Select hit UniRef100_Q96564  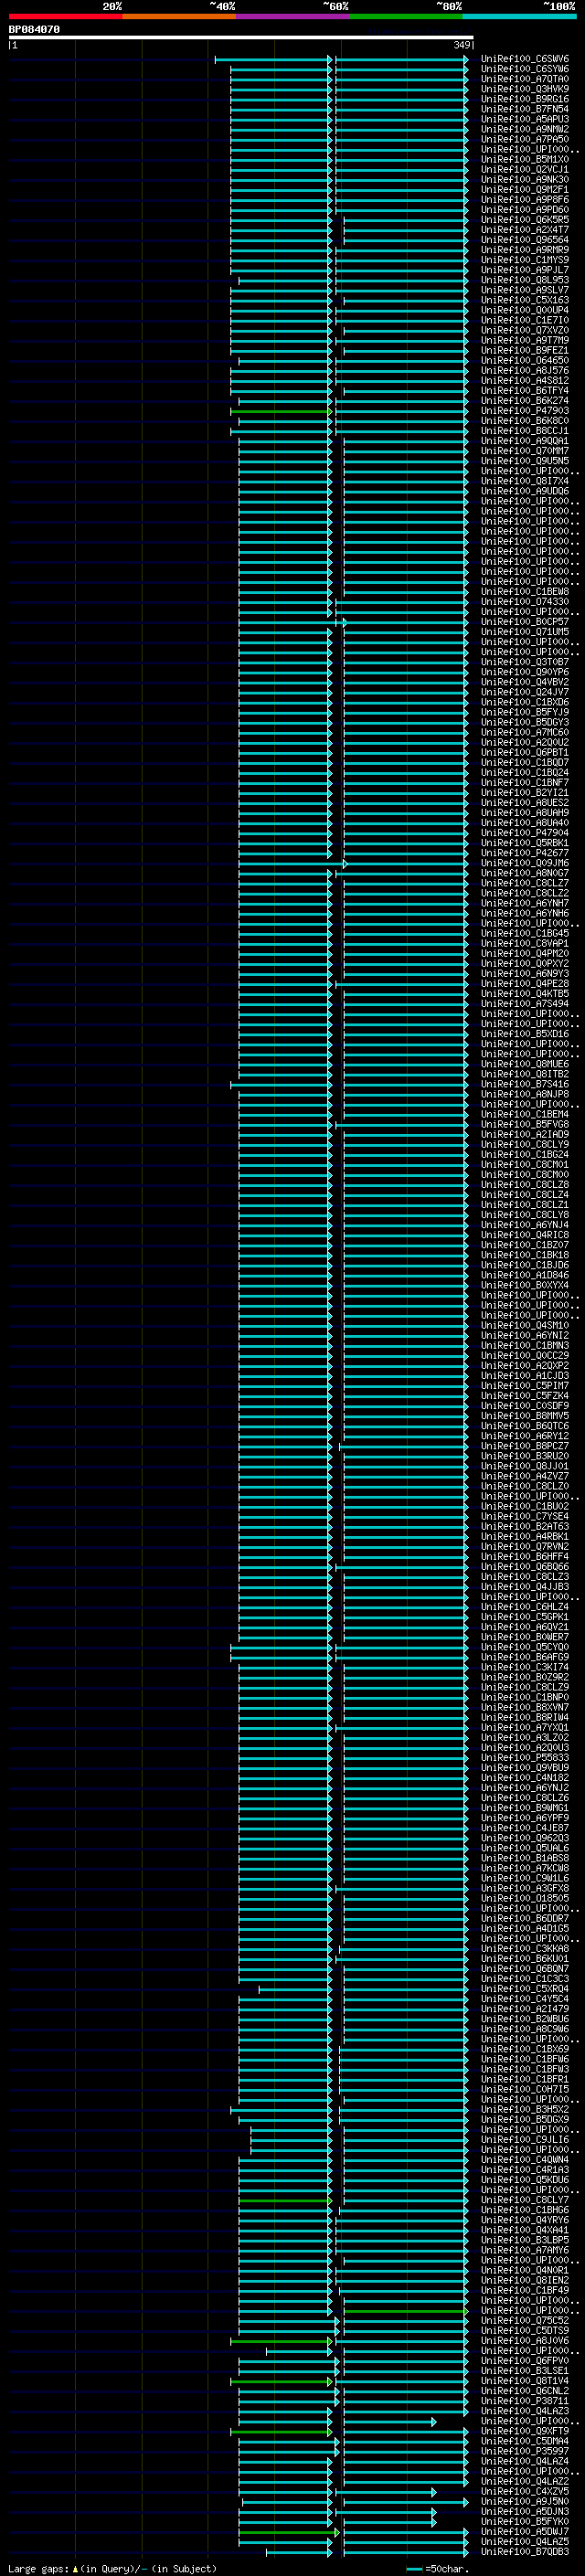click(x=524, y=240)
